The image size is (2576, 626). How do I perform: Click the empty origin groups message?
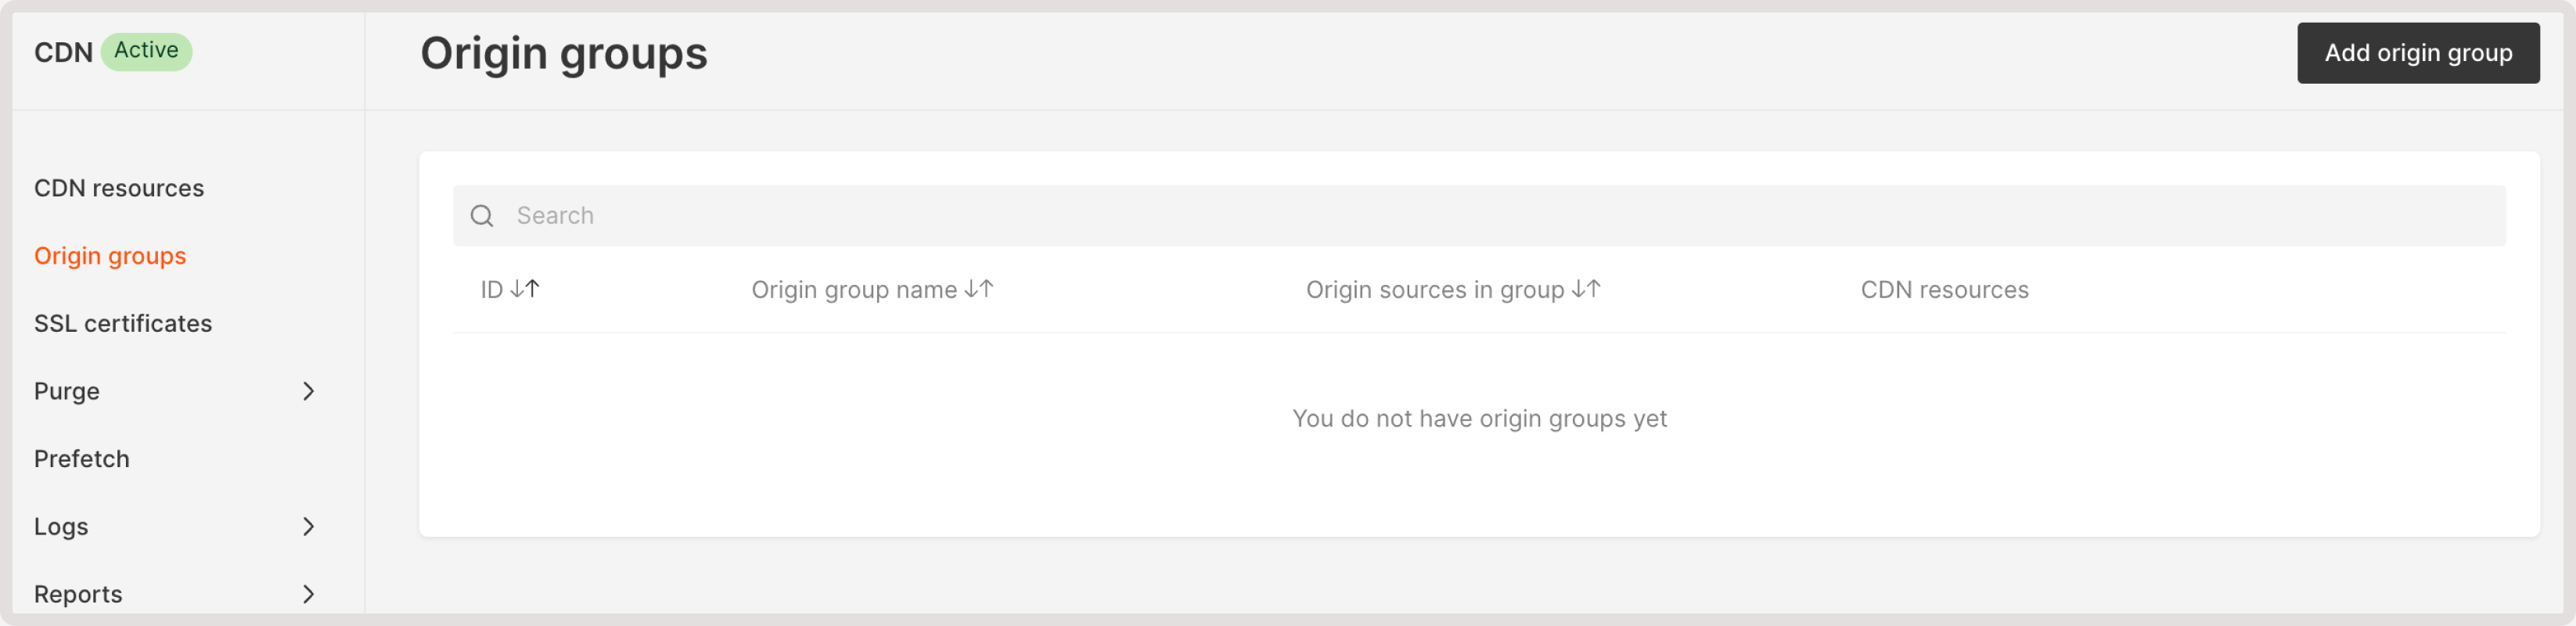point(1480,419)
